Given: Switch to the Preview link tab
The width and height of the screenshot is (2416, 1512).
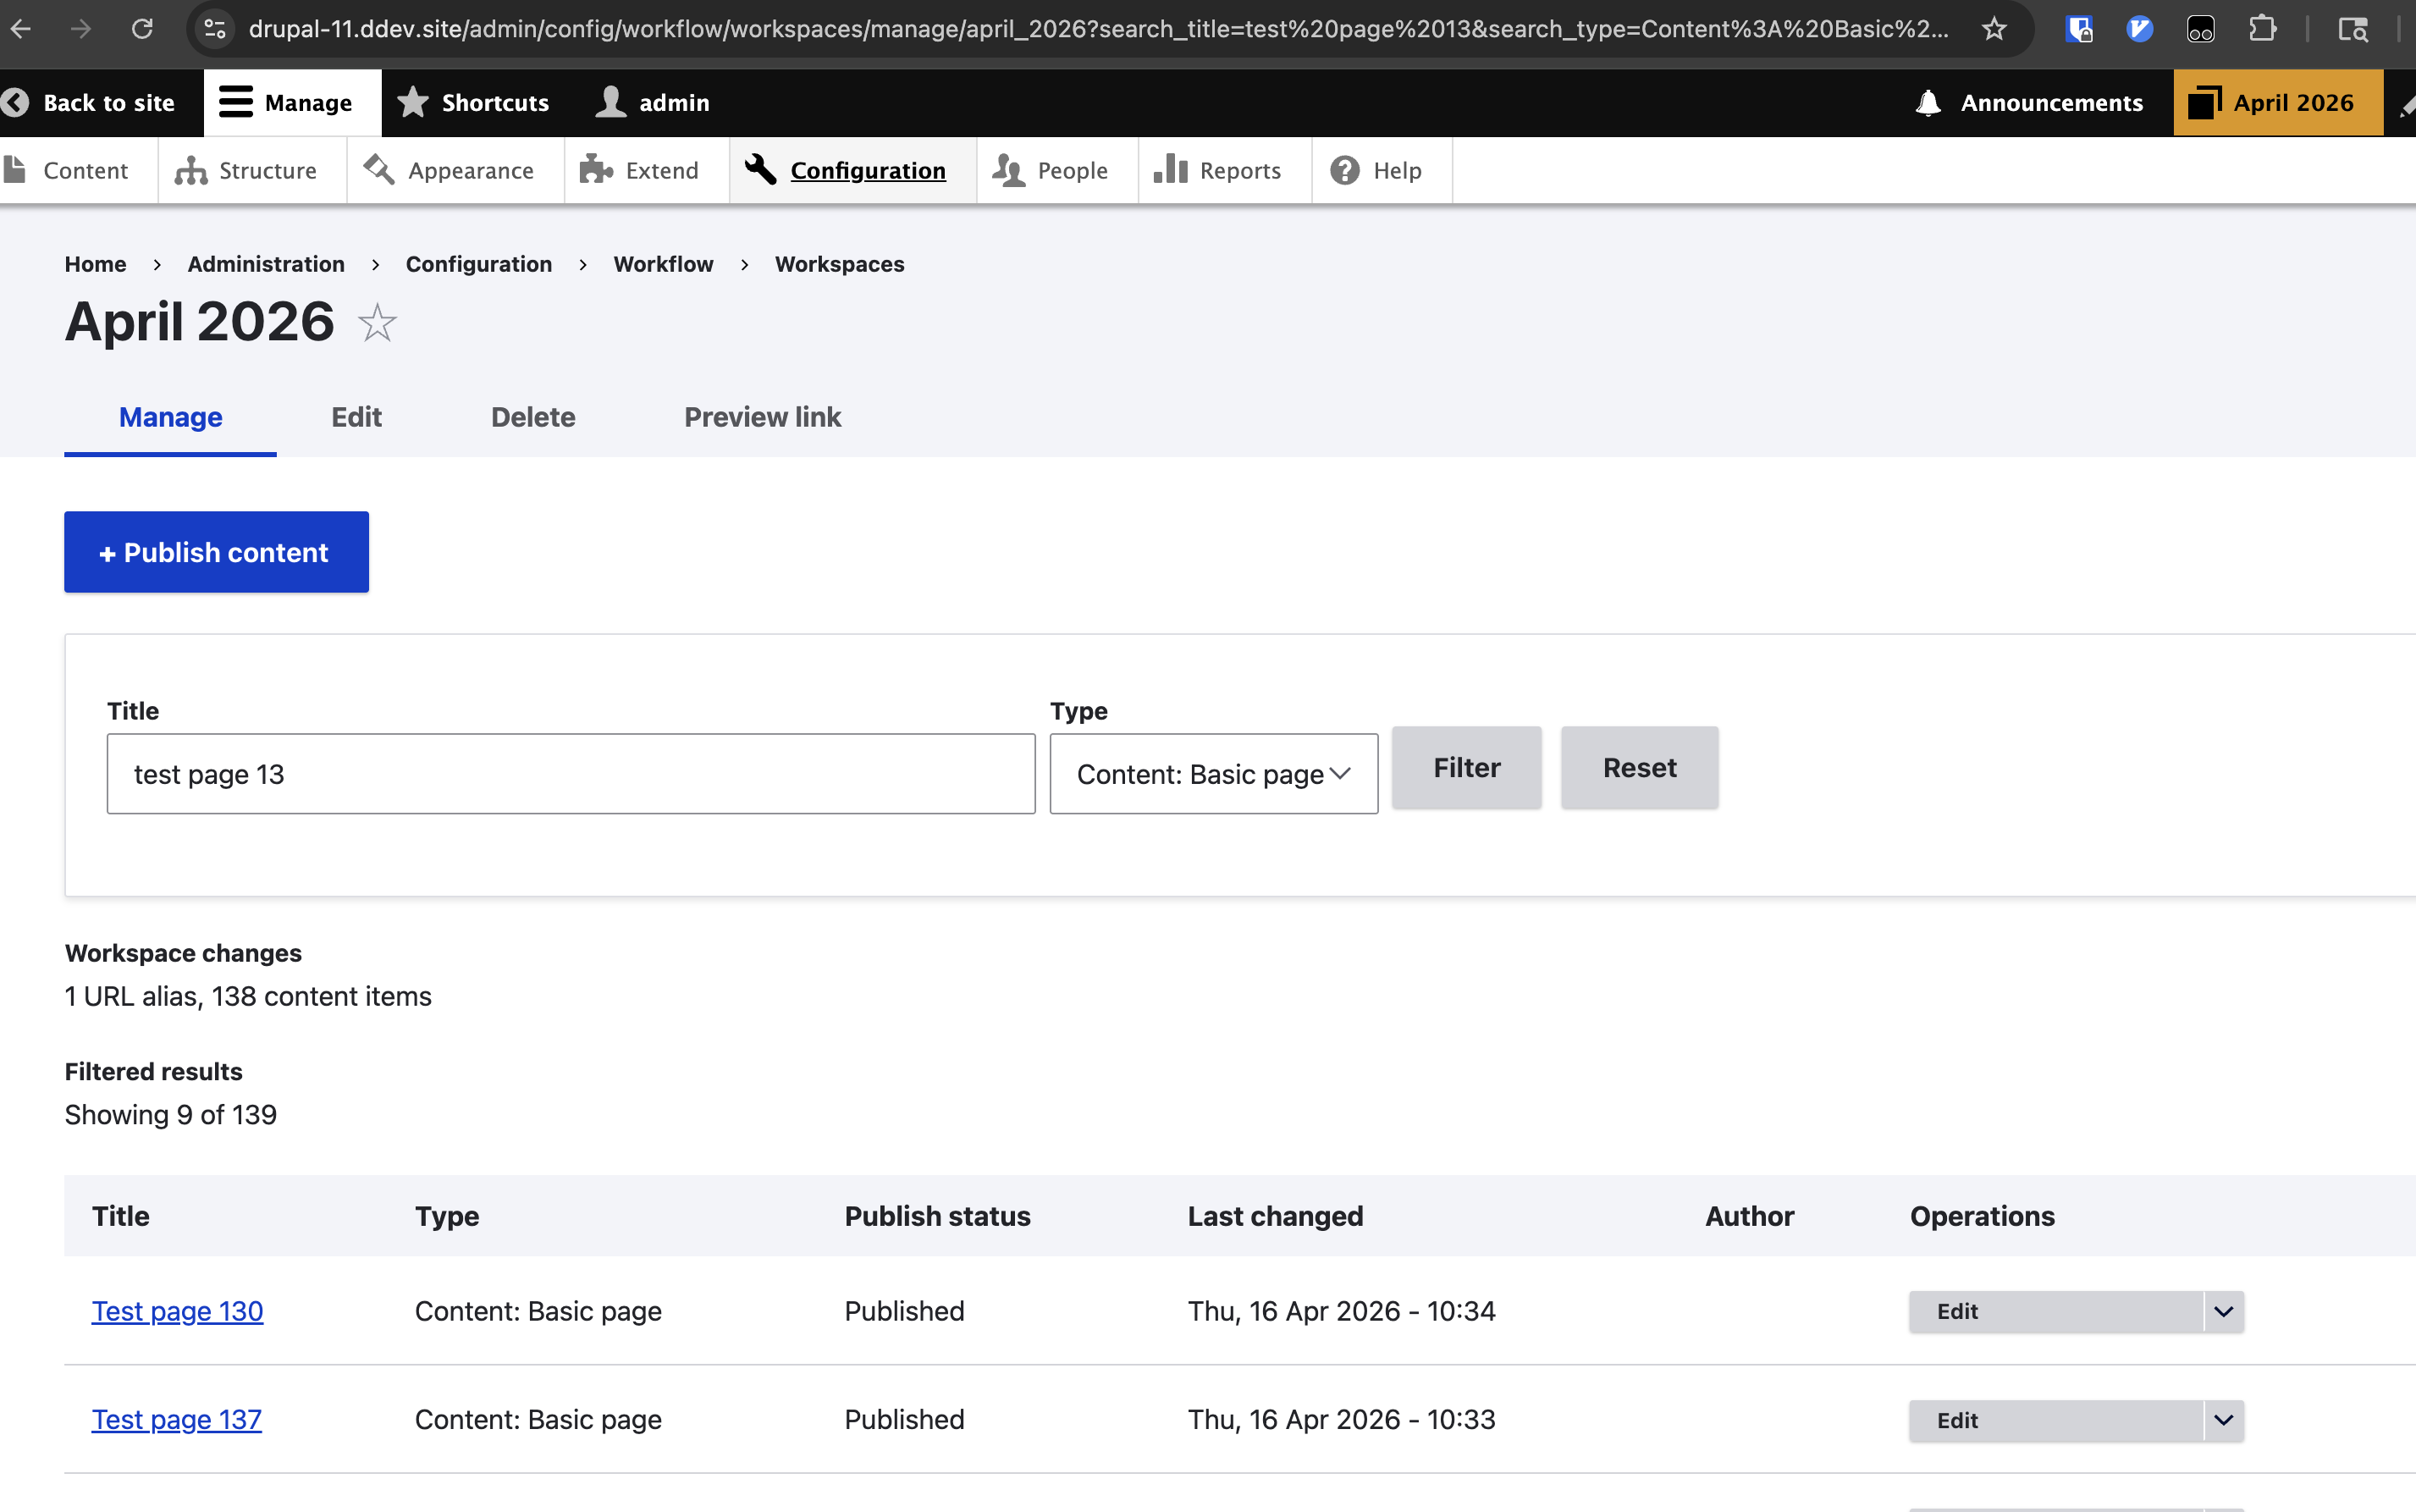Looking at the screenshot, I should click(x=762, y=417).
